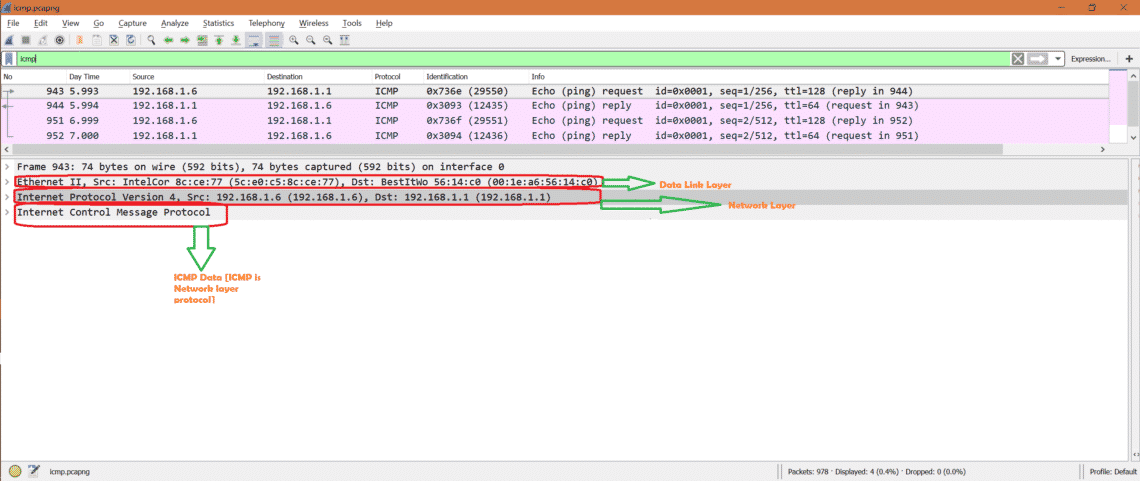Image resolution: width=1140 pixels, height=481 pixels.
Task: Click inside the icmp filter field
Action: pyautogui.click(x=513, y=59)
